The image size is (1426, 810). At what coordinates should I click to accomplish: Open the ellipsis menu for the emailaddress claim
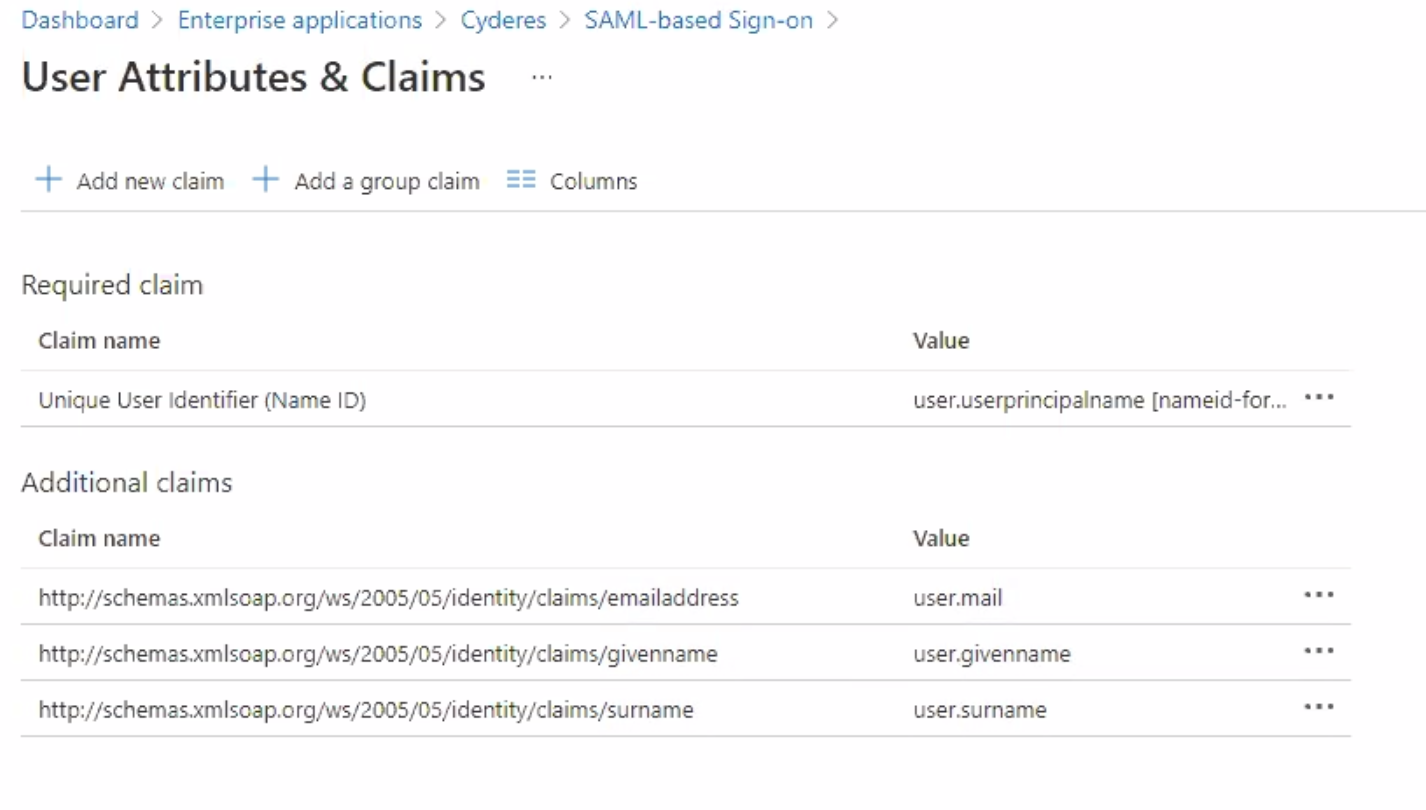point(1319,596)
